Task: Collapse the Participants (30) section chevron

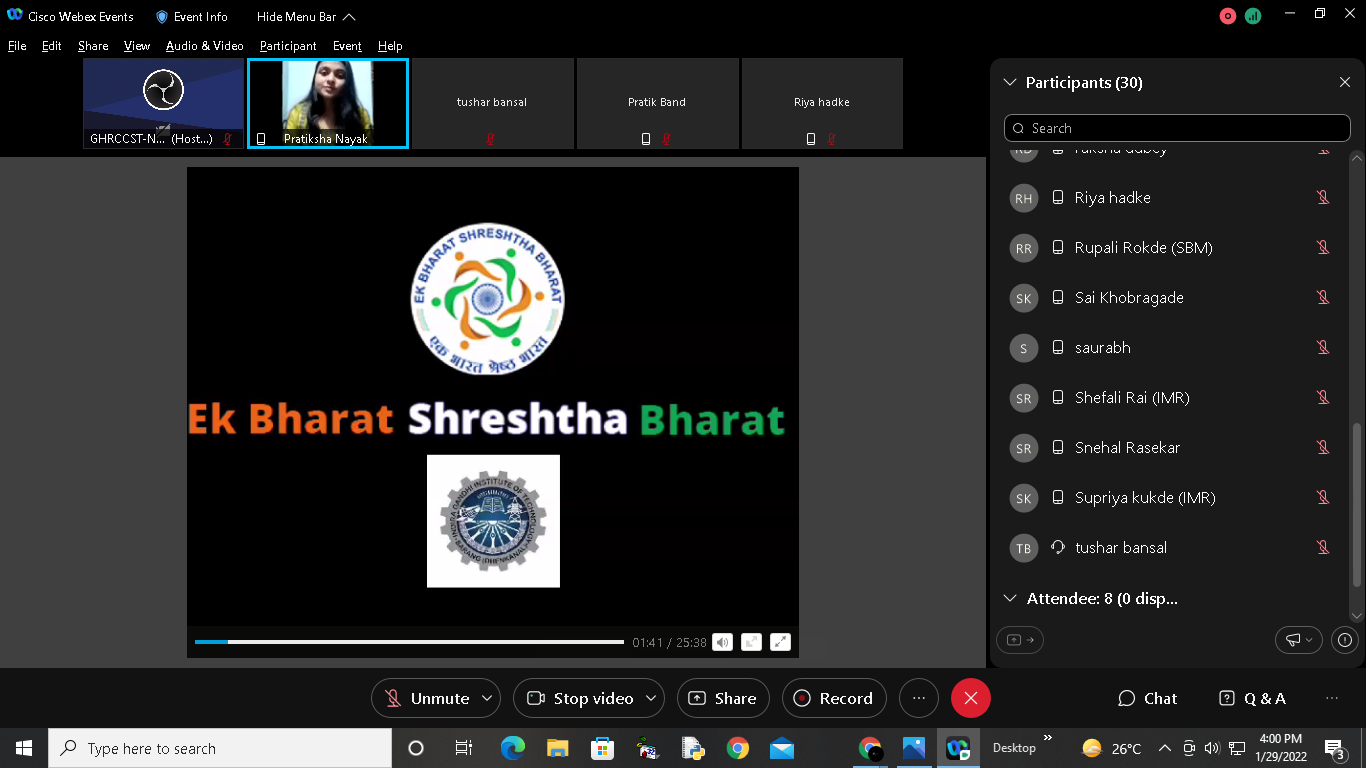Action: coord(1009,83)
